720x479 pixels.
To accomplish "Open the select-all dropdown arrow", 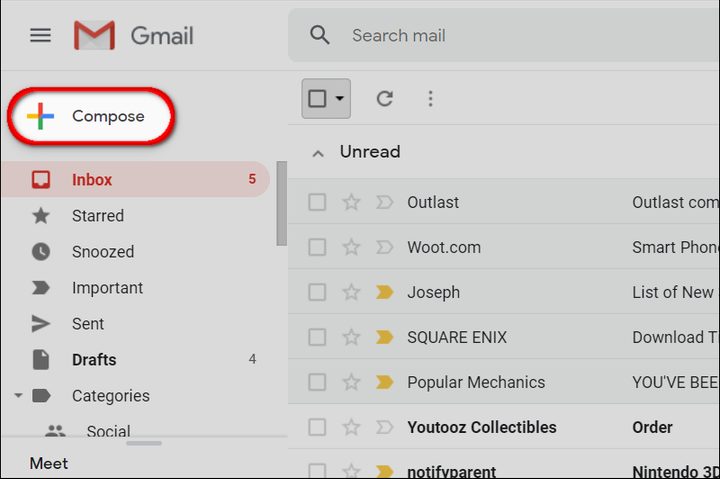I will [x=340, y=98].
